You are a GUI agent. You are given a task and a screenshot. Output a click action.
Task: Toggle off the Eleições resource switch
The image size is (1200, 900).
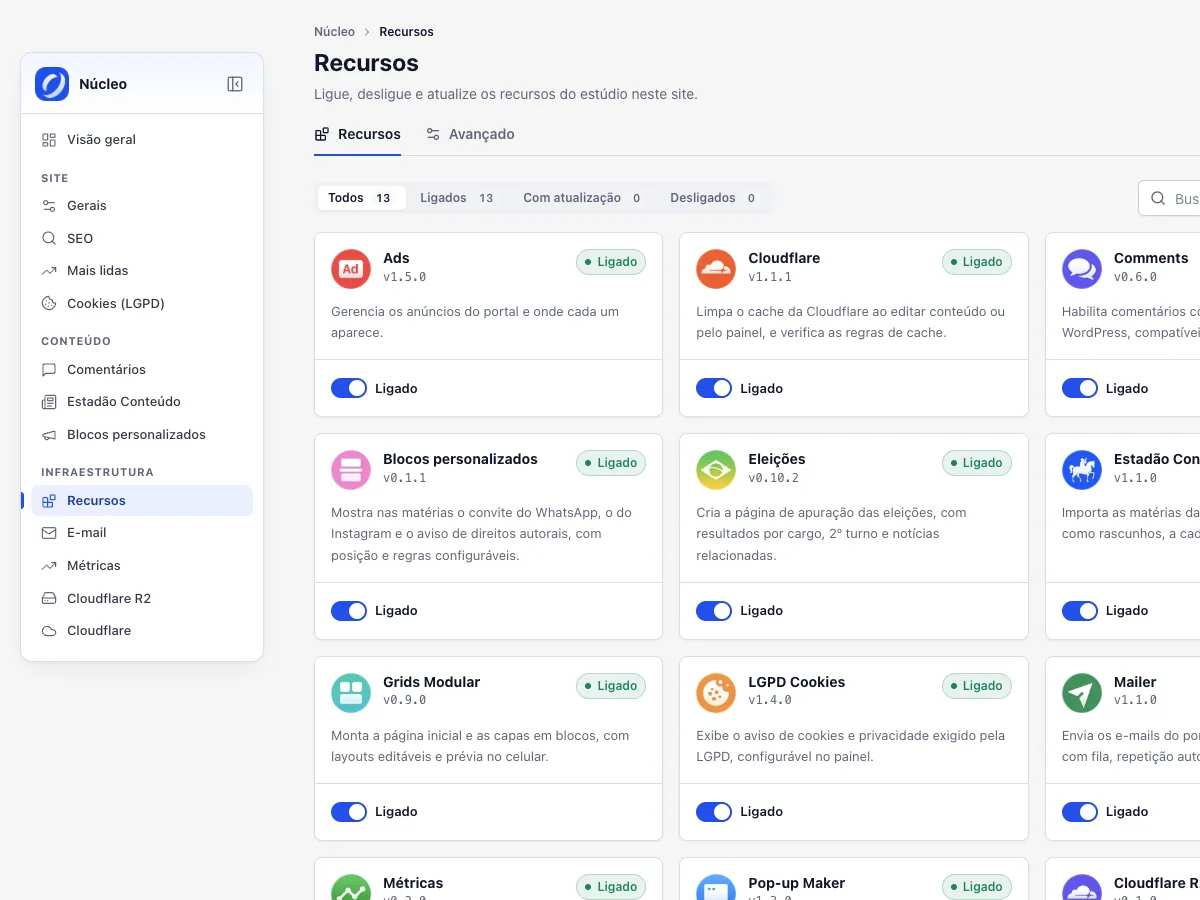pos(714,611)
